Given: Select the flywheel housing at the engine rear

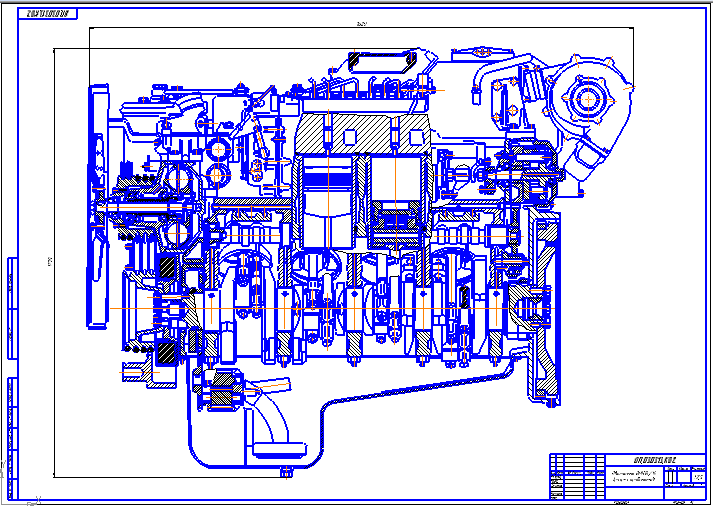Looking at the screenshot, I should point(545,305).
